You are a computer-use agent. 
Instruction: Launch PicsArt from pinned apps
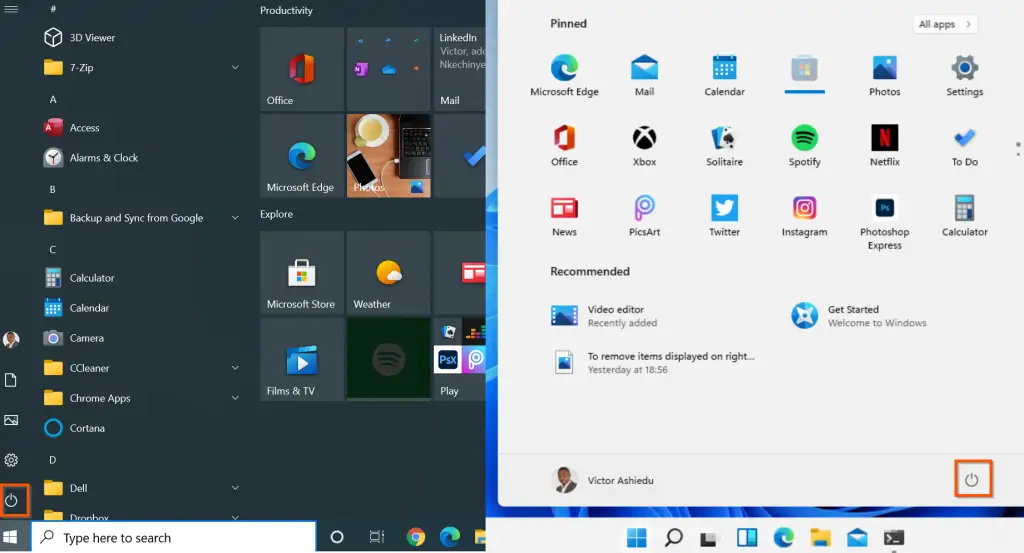(644, 216)
